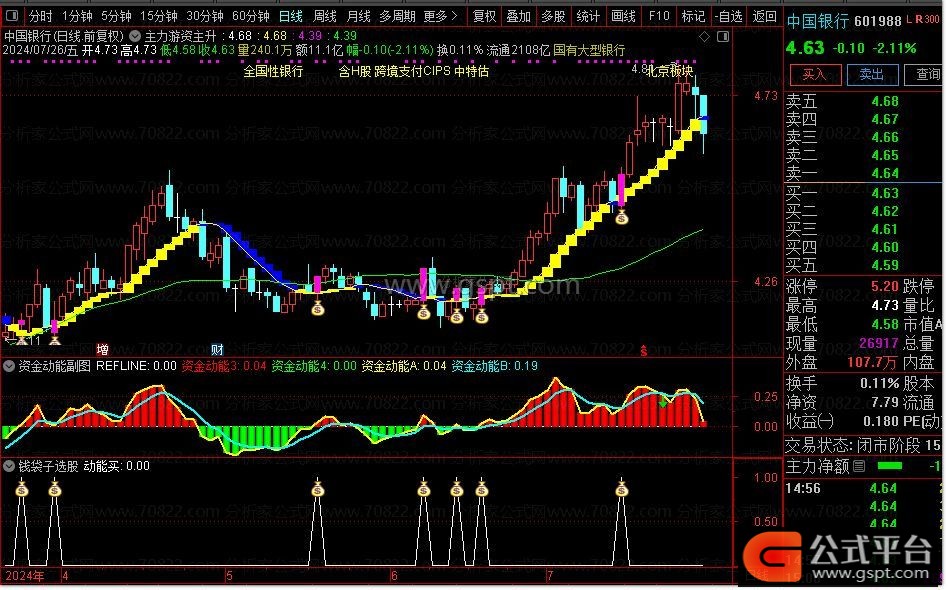The height and width of the screenshot is (590, 948).
Task: Click the money bag signal under mid-May candles
Action: click(x=318, y=308)
